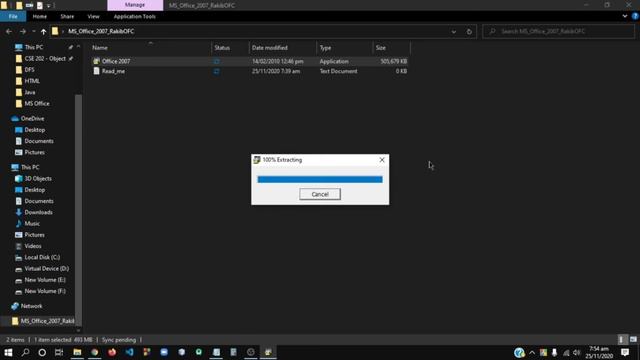Click the extraction progress bar
The image size is (640, 360).
tap(320, 179)
